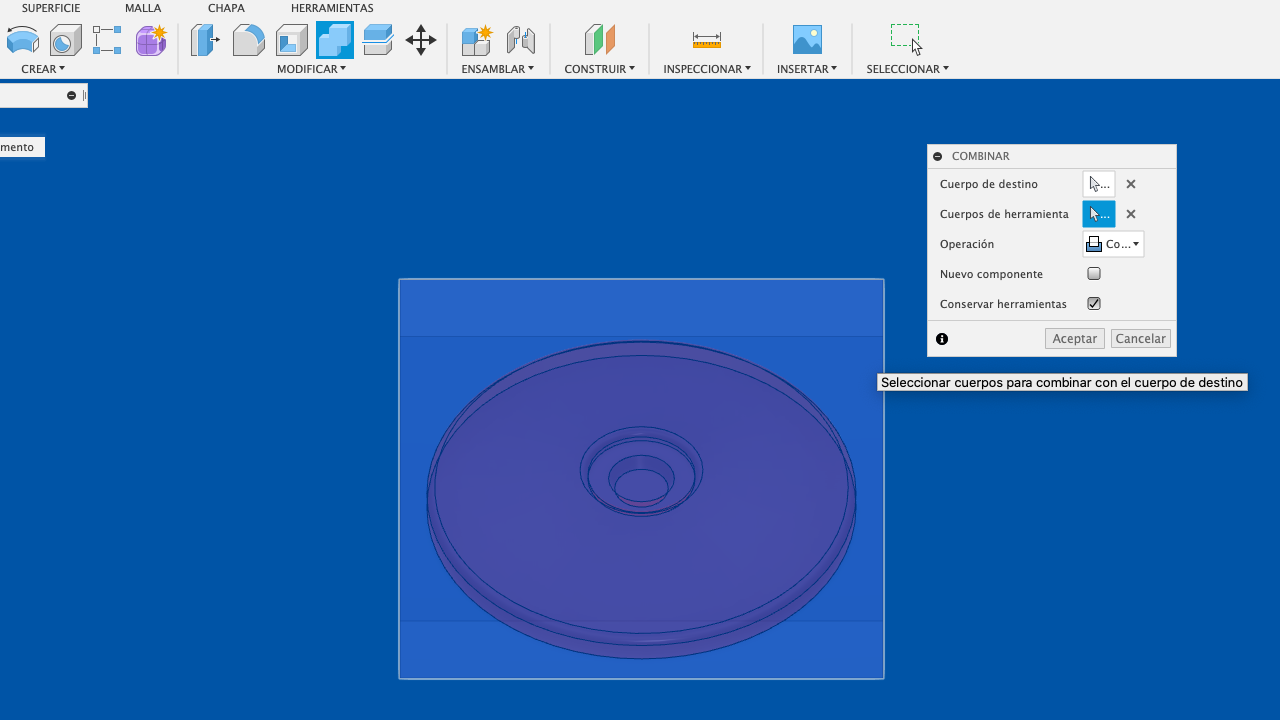The height and width of the screenshot is (720, 1280).
Task: Activate the Fillet tool icon
Action: pos(248,41)
